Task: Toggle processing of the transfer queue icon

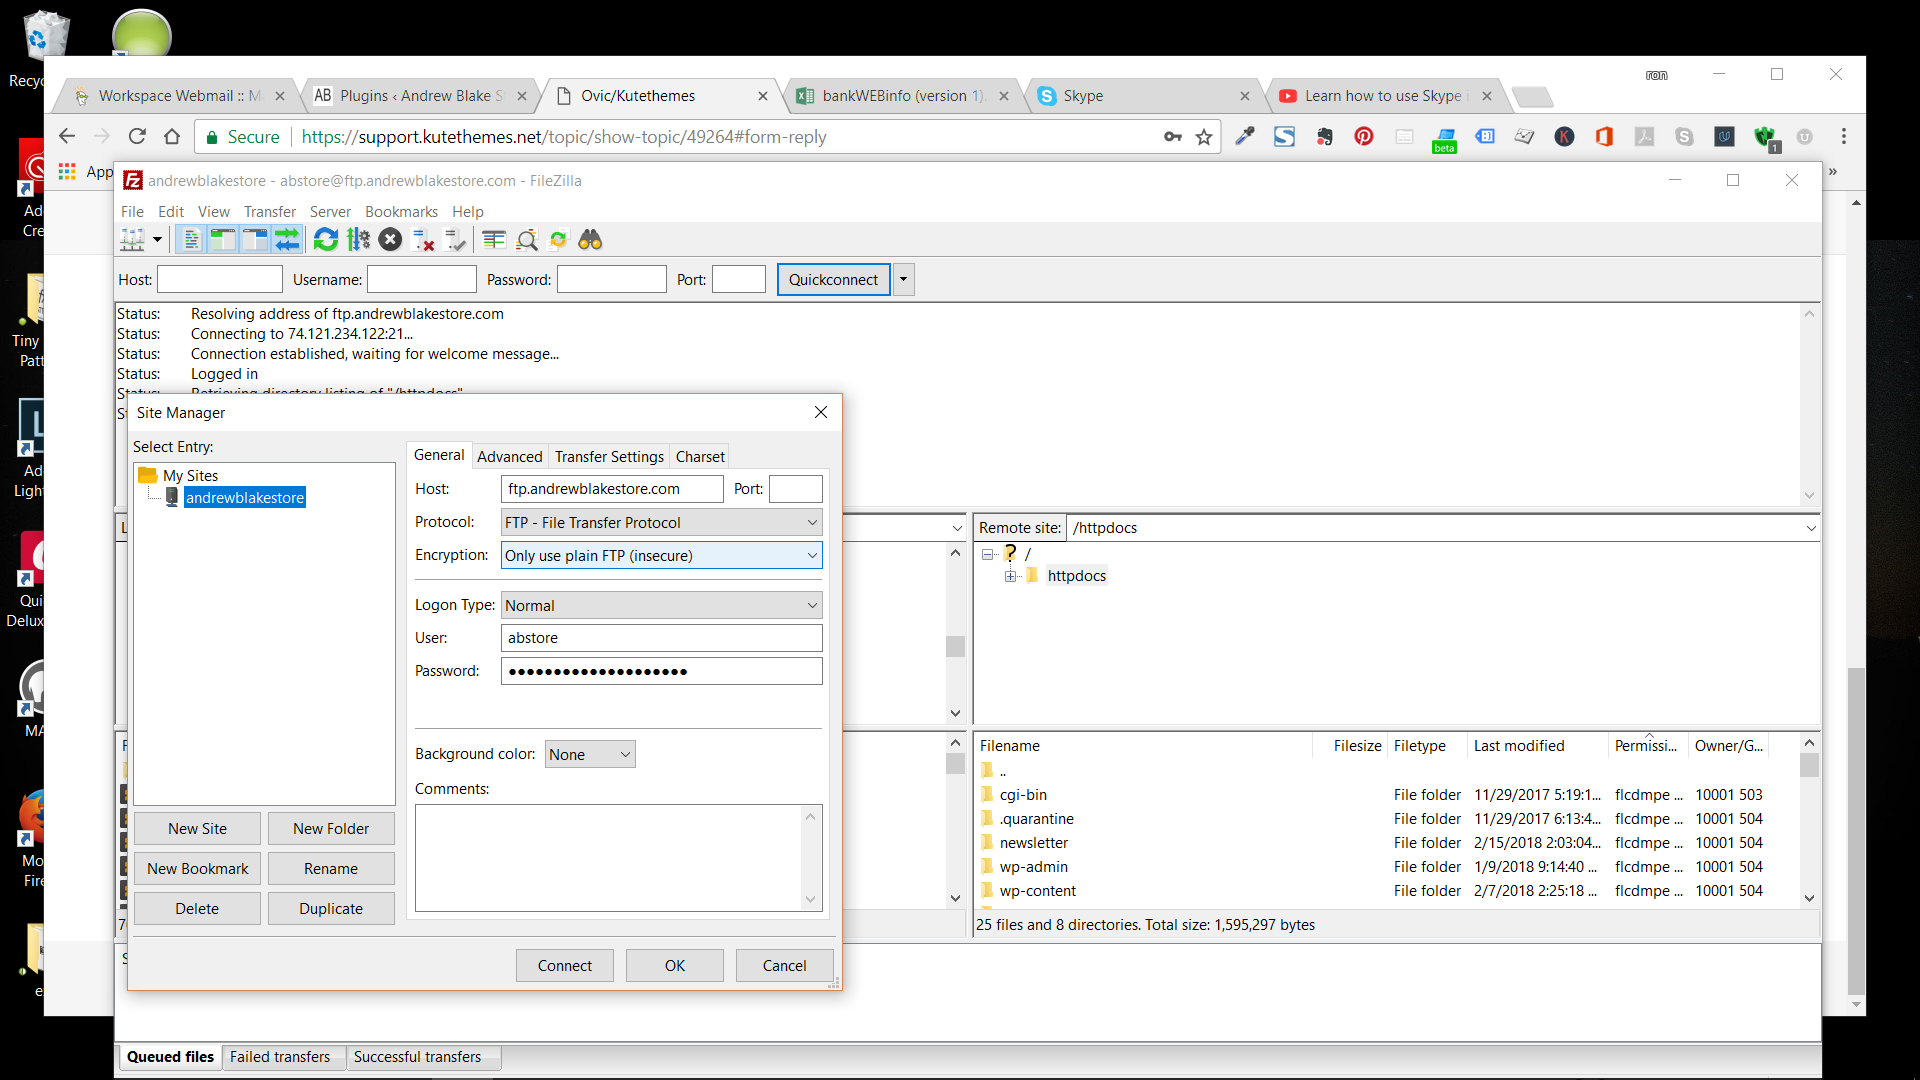Action: [x=358, y=240]
